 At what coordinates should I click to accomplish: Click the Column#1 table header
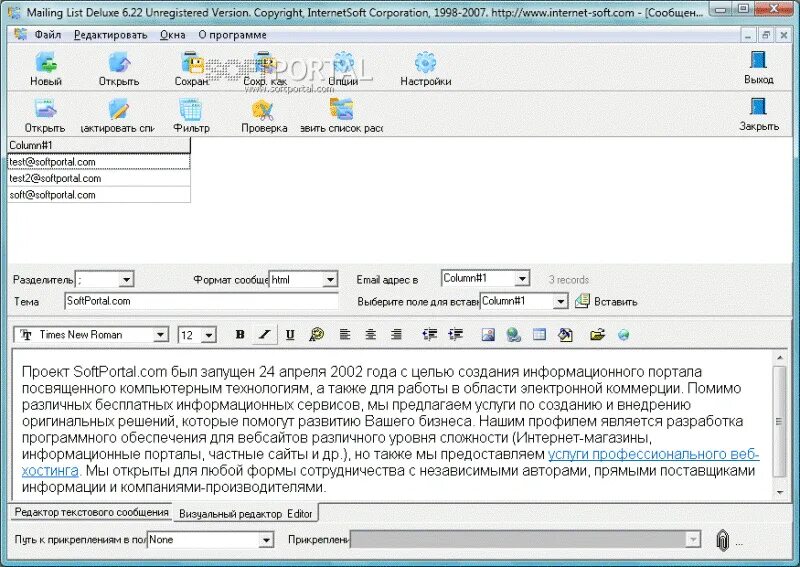99,145
